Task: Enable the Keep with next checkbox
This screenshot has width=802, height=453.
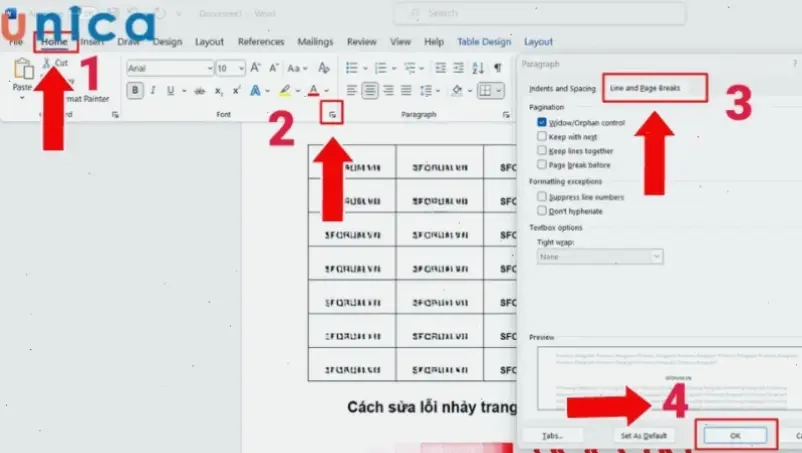Action: tap(542, 136)
